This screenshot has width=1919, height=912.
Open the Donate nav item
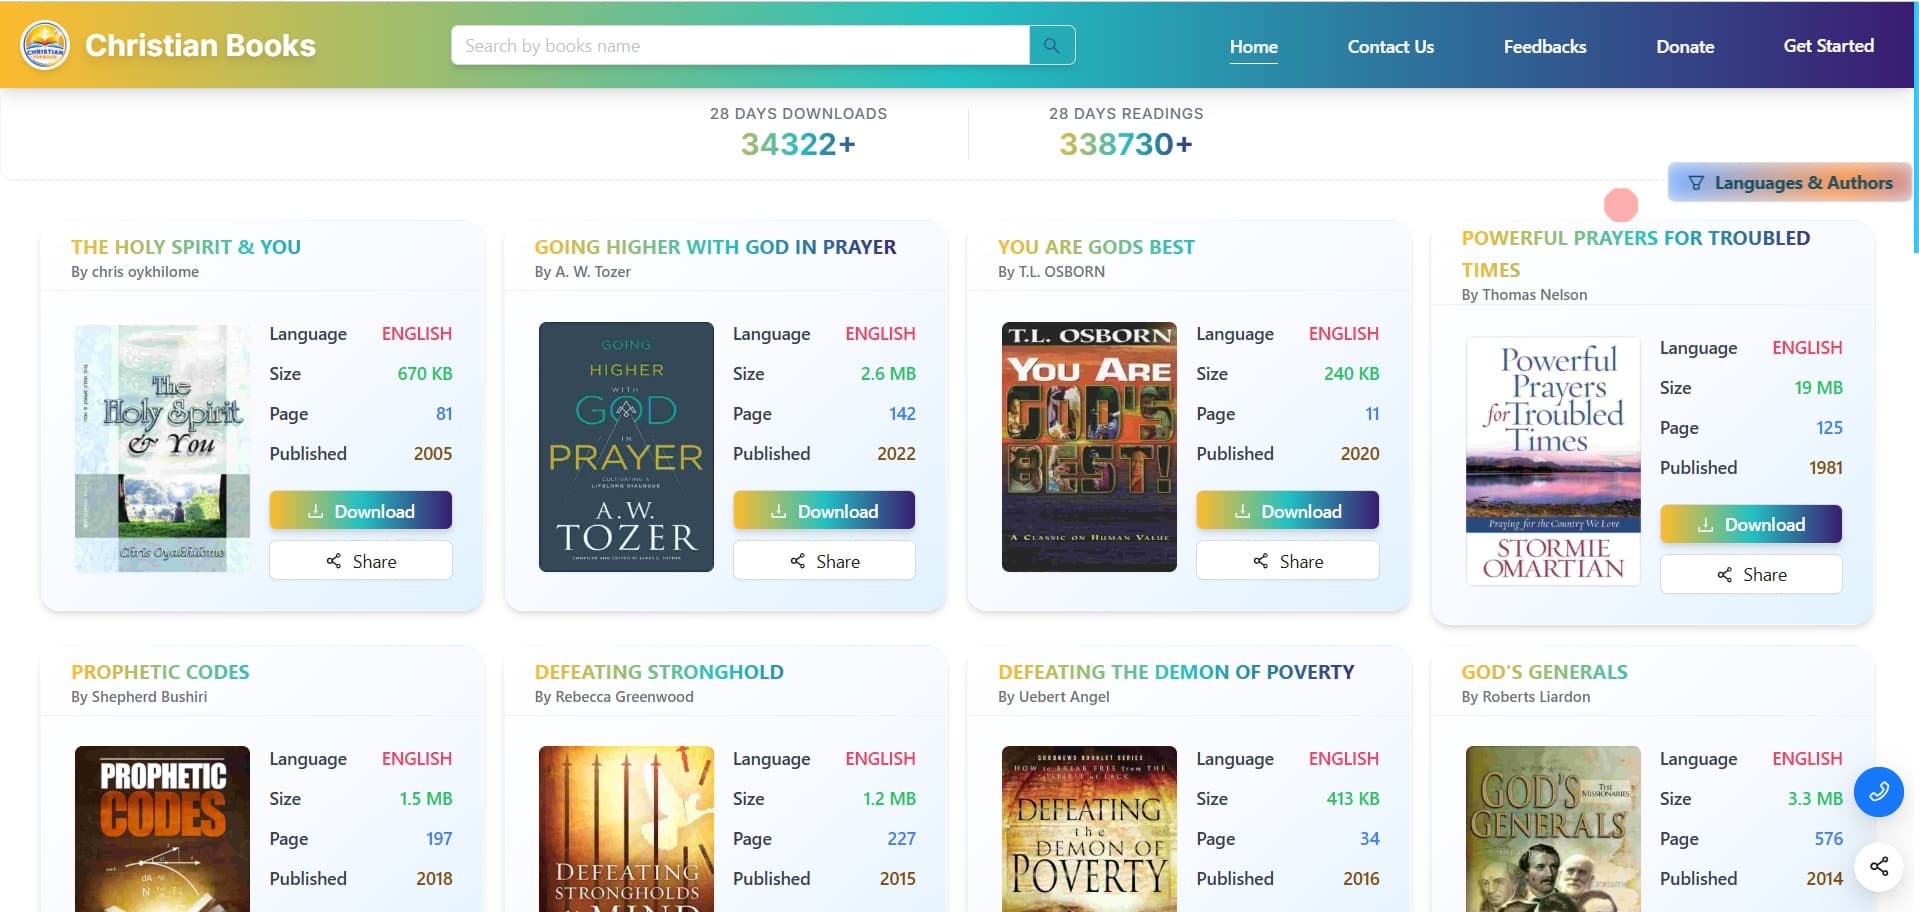point(1685,46)
